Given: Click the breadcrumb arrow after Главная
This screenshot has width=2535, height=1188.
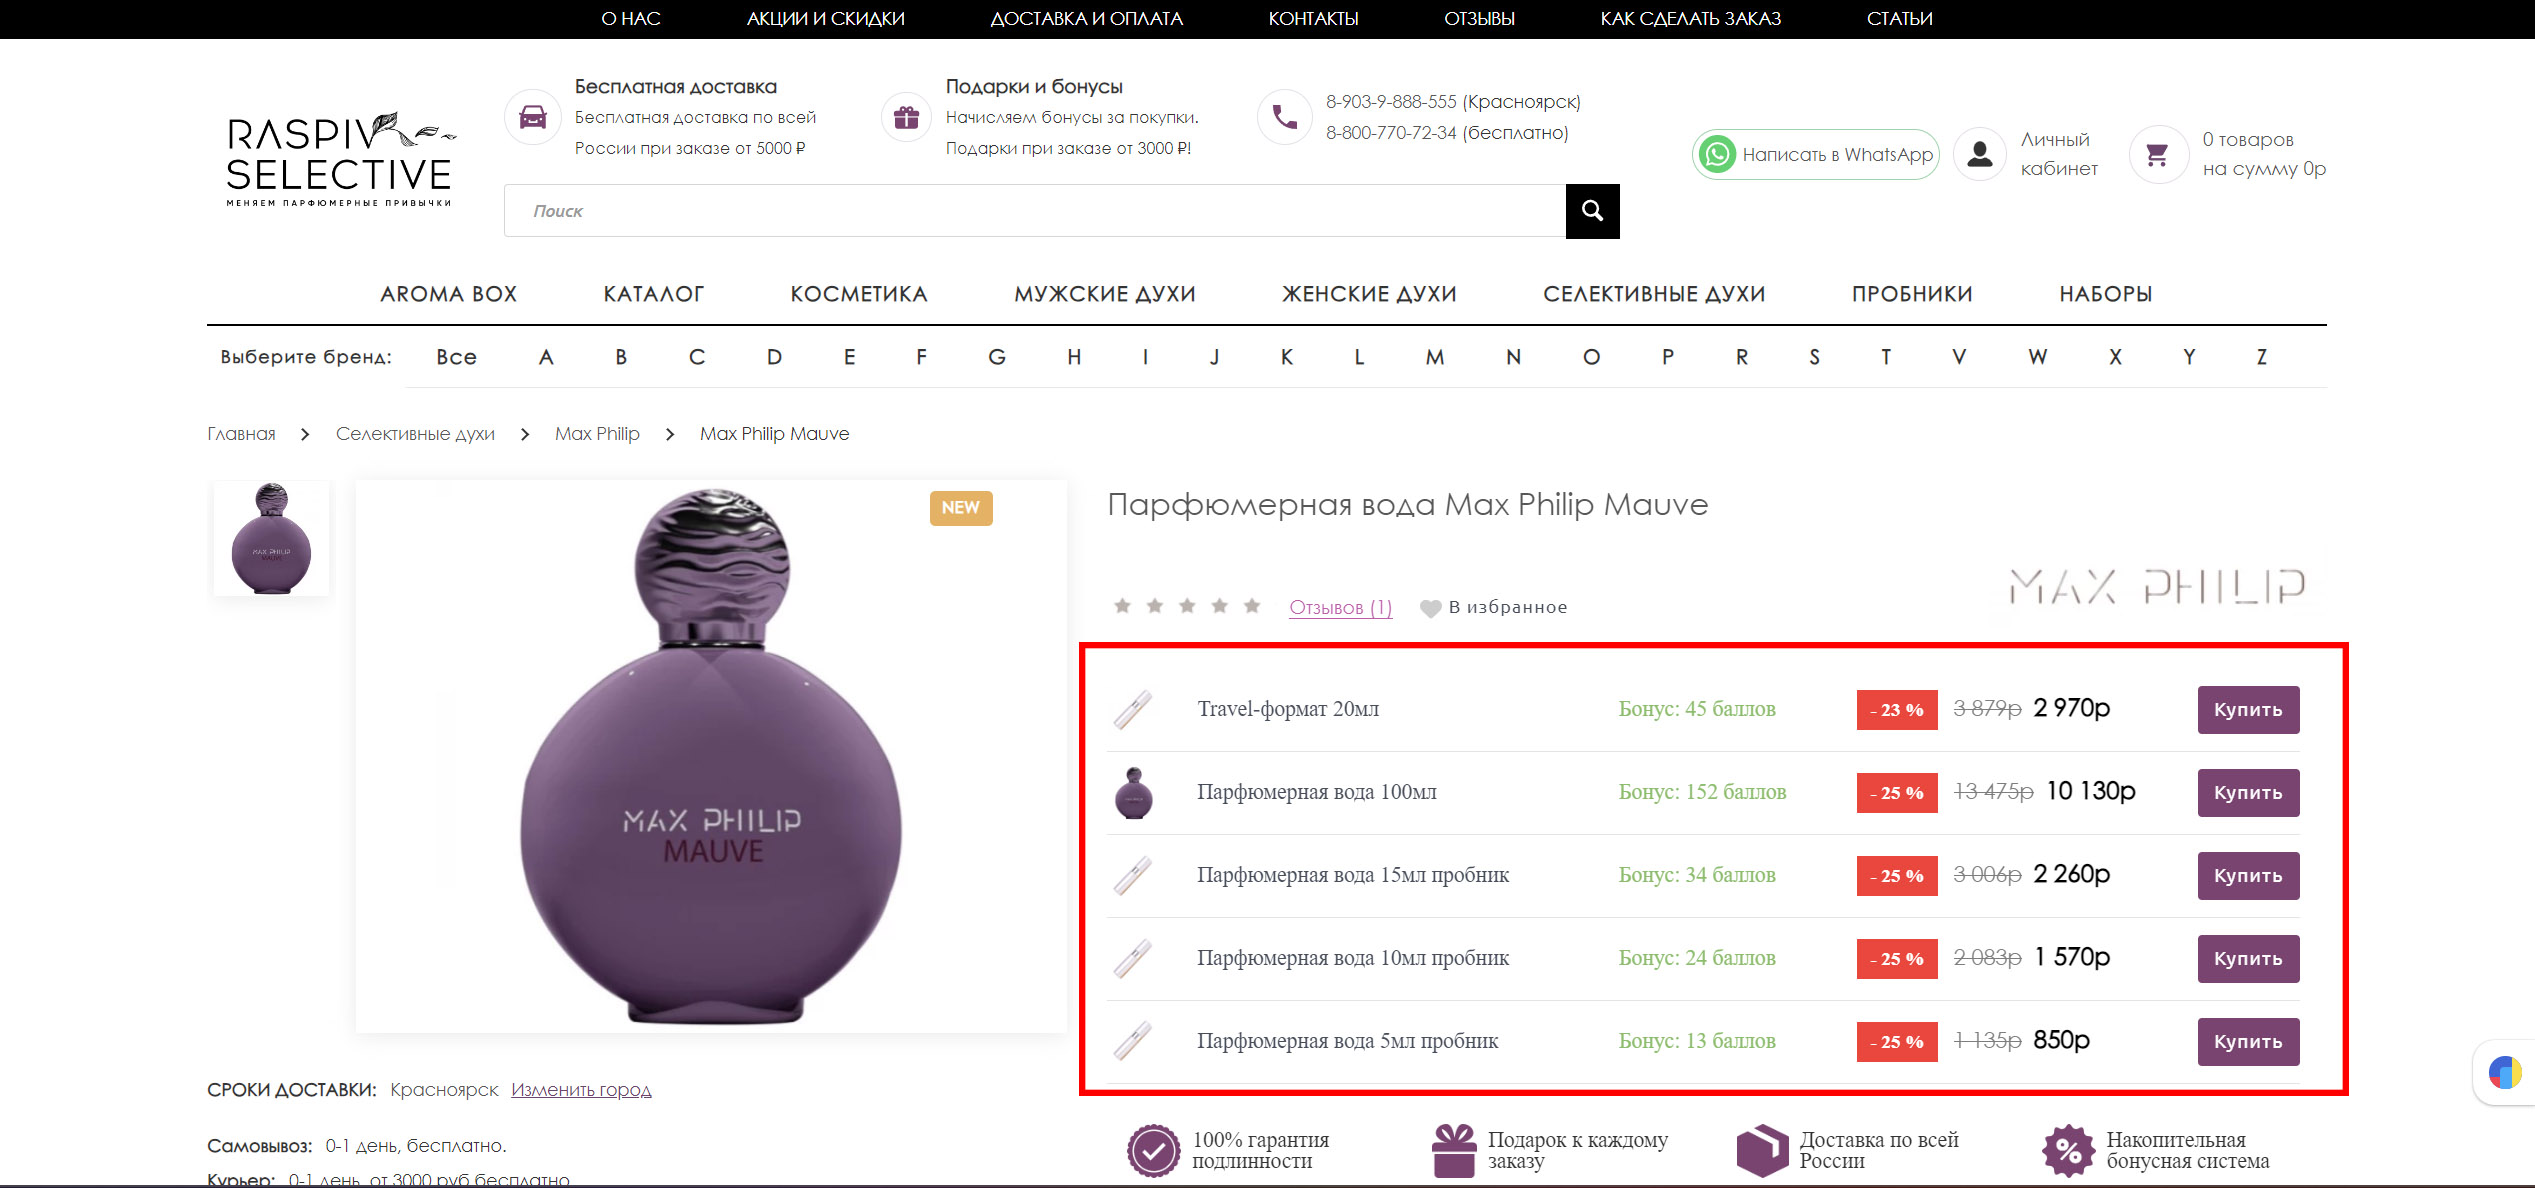Looking at the screenshot, I should [x=305, y=434].
